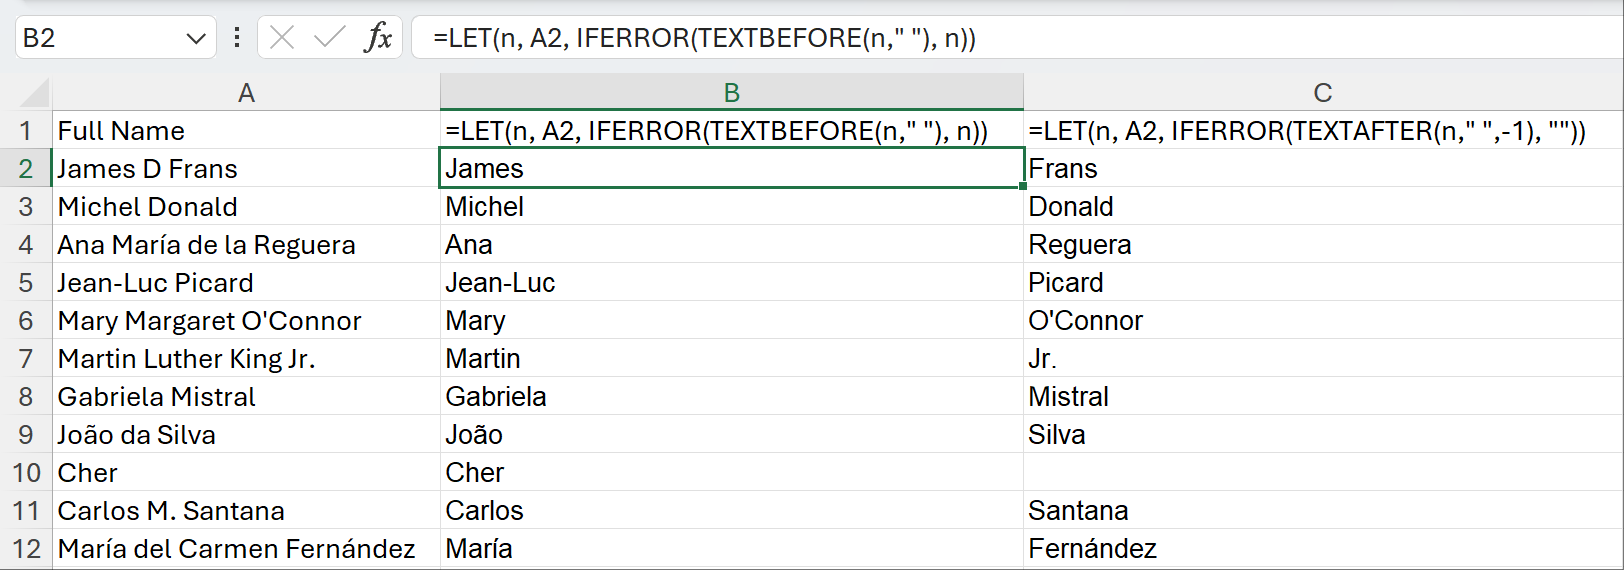Click cell containing O'Connor
Image resolution: width=1624 pixels, height=570 pixels.
click(1085, 321)
